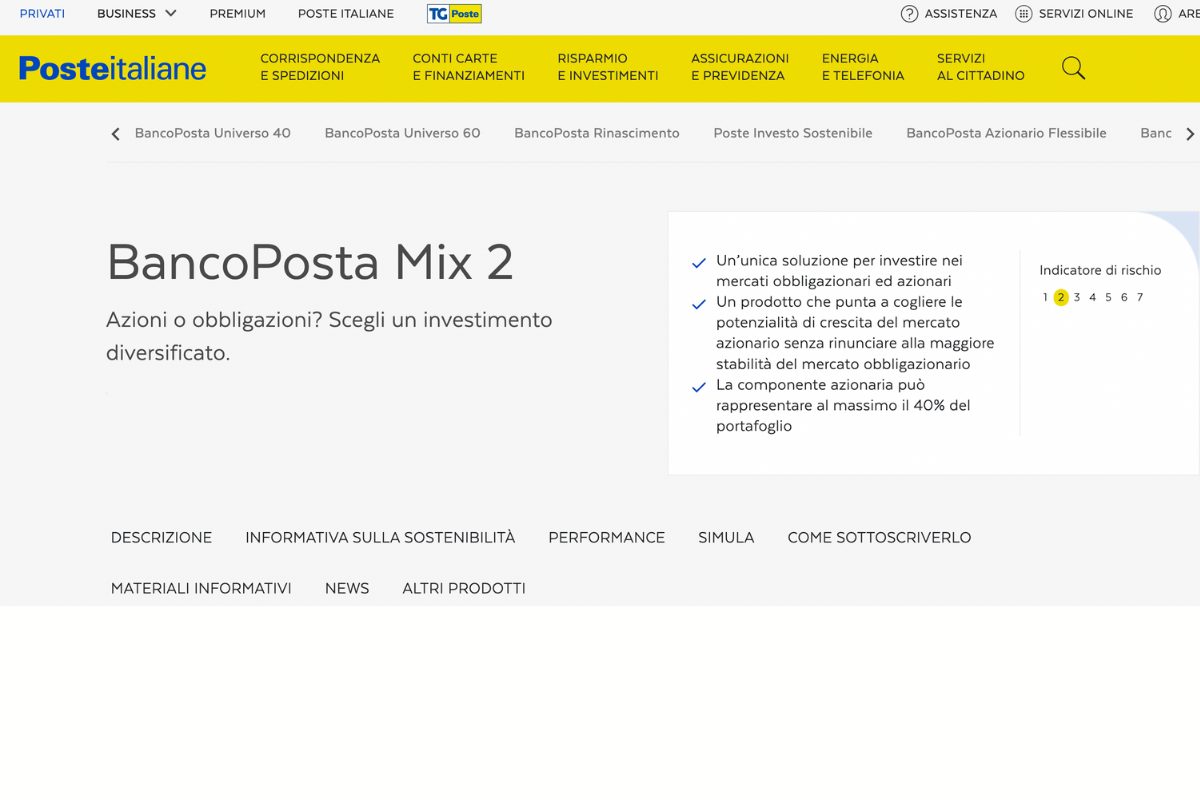
Task: Select Poste Investo Sostenibile product
Action: click(x=793, y=133)
